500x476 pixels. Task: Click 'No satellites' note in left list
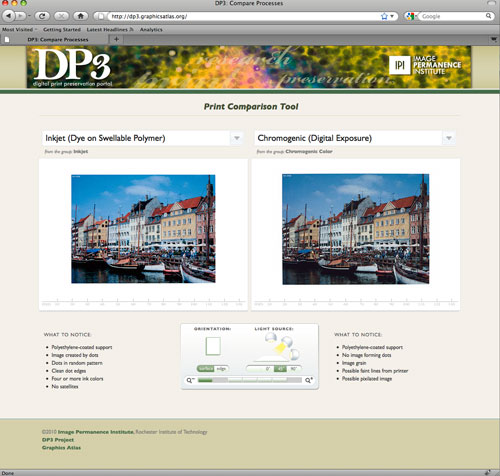tap(65, 387)
